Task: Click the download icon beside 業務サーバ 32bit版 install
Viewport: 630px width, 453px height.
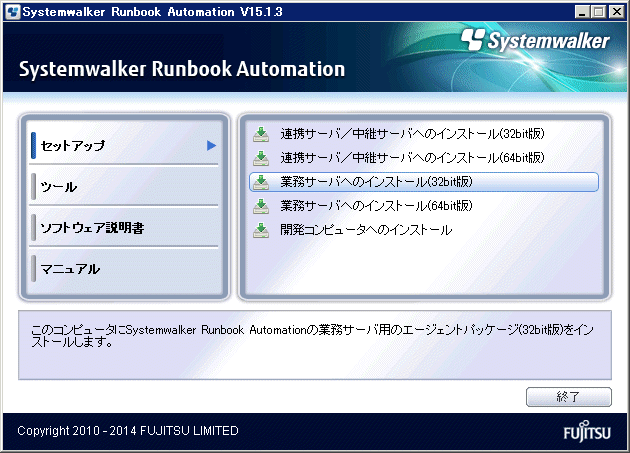Action: point(261,182)
